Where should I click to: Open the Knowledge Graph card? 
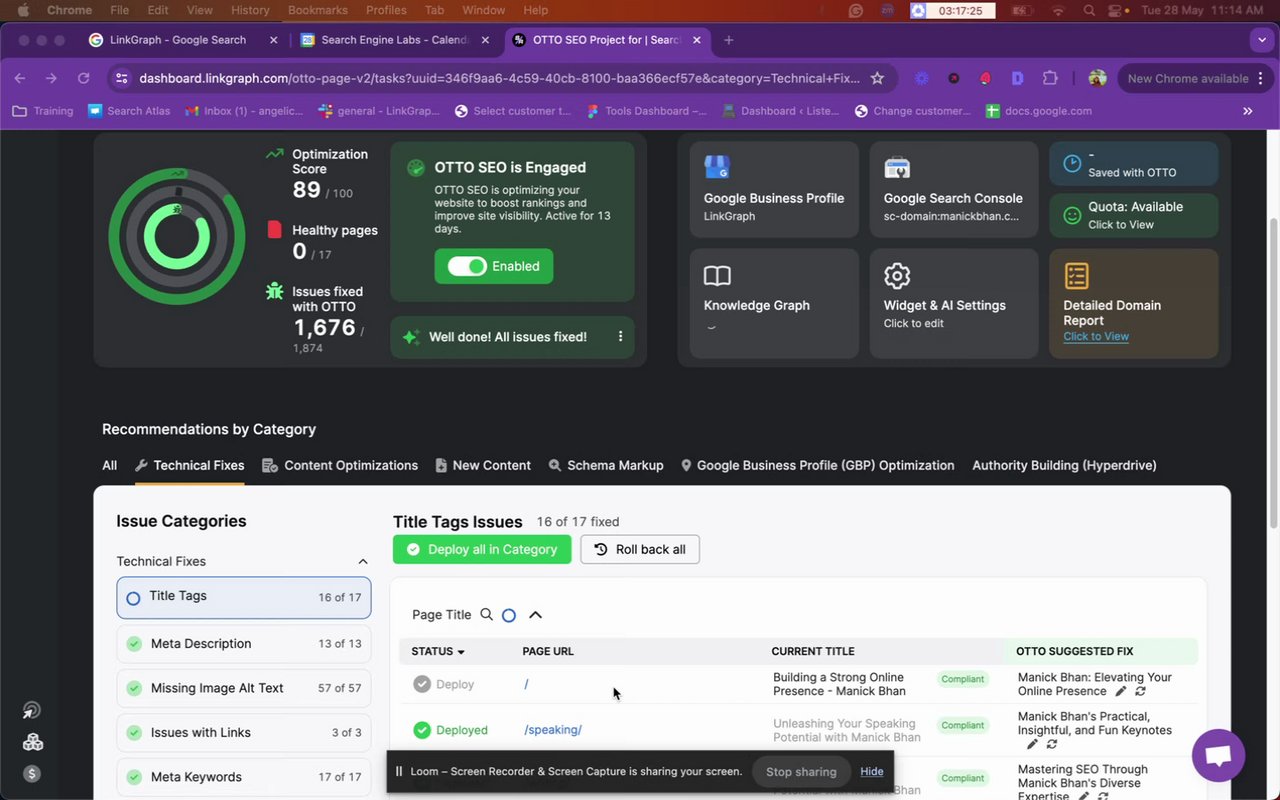(774, 303)
